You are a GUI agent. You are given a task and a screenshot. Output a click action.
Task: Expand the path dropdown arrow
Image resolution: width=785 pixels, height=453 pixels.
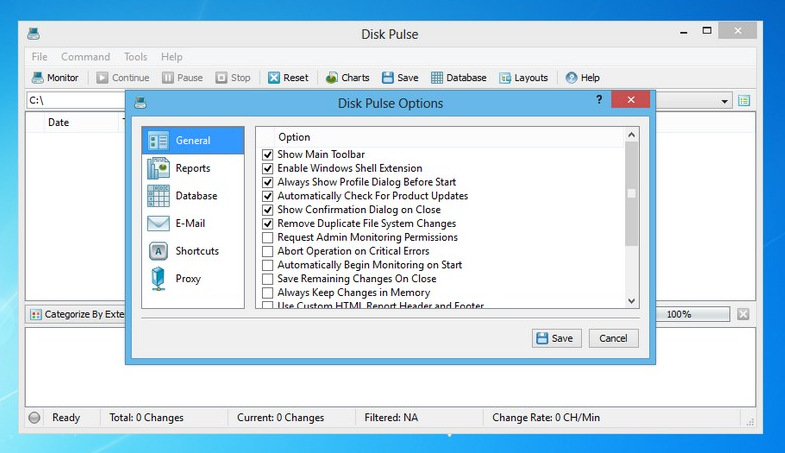click(724, 101)
